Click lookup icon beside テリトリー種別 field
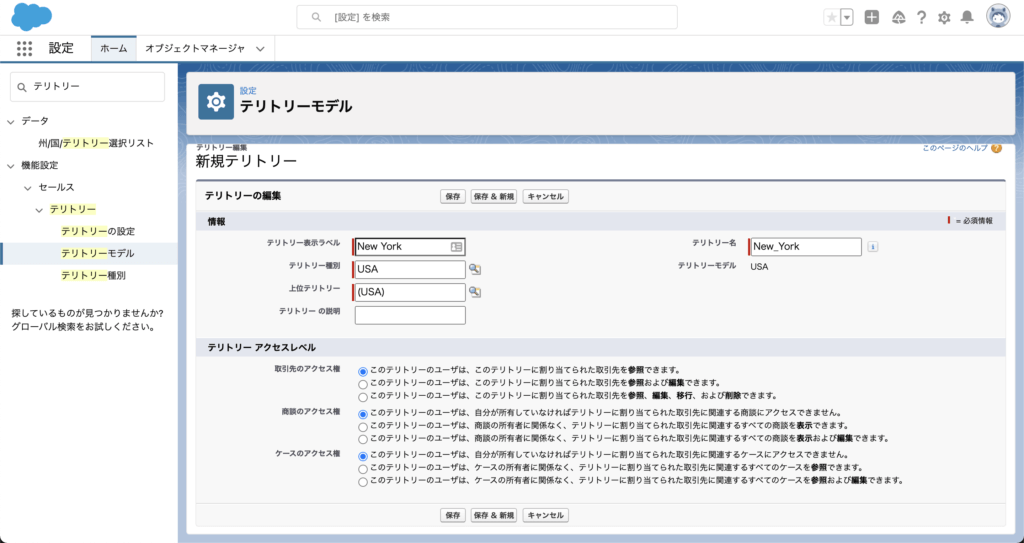Viewport: 1024px width, 543px height. [475, 269]
